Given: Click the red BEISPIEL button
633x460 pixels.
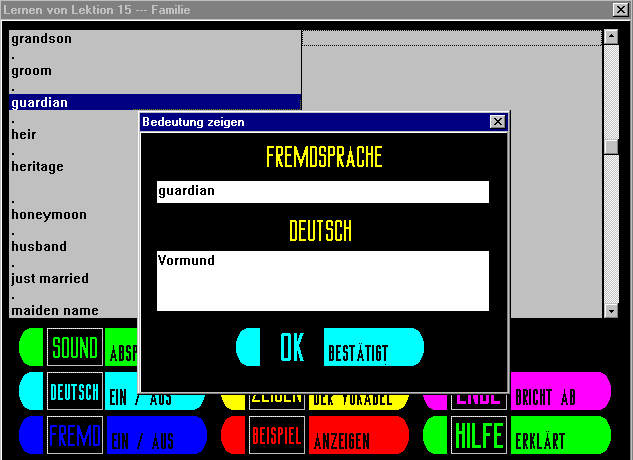Looking at the screenshot, I should click(276, 436).
